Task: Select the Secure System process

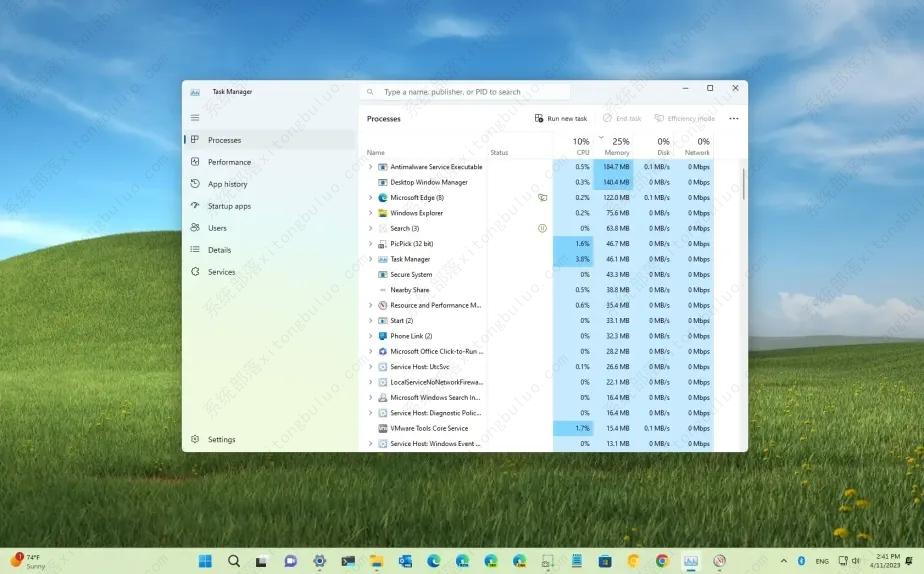Action: 411,275
